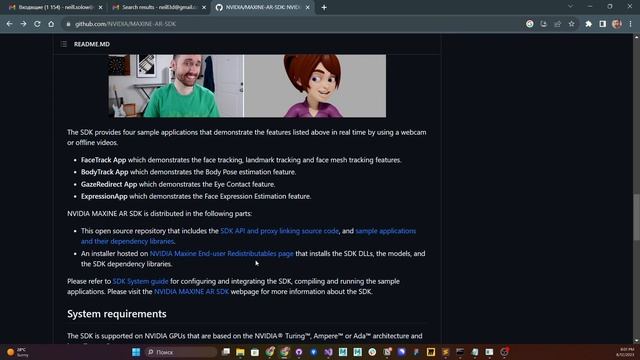The width and height of the screenshot is (640, 360).
Task: Reload the GitHub page
Action: pyautogui.click(x=37, y=24)
